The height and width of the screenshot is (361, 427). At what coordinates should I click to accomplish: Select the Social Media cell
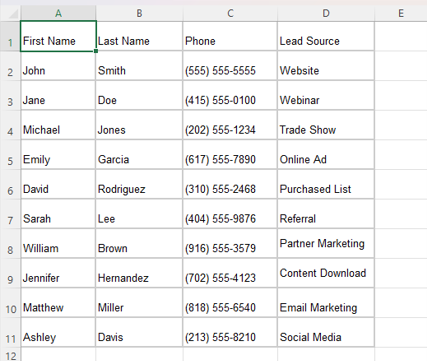point(326,332)
